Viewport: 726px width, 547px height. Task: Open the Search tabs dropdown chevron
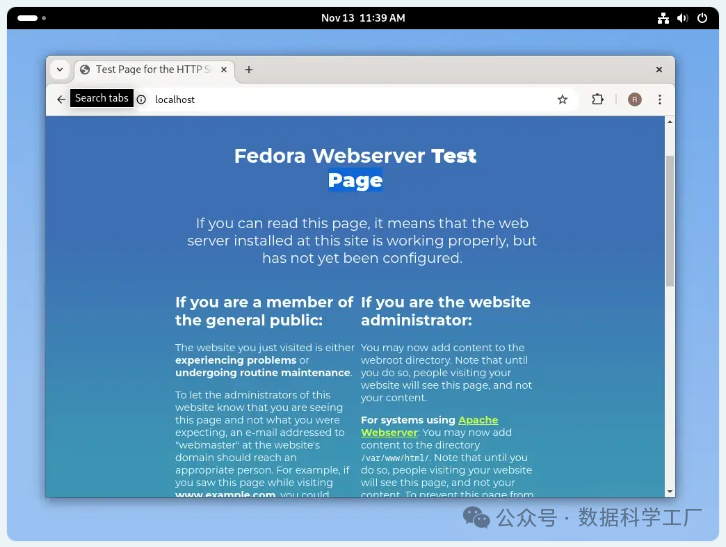tap(60, 69)
